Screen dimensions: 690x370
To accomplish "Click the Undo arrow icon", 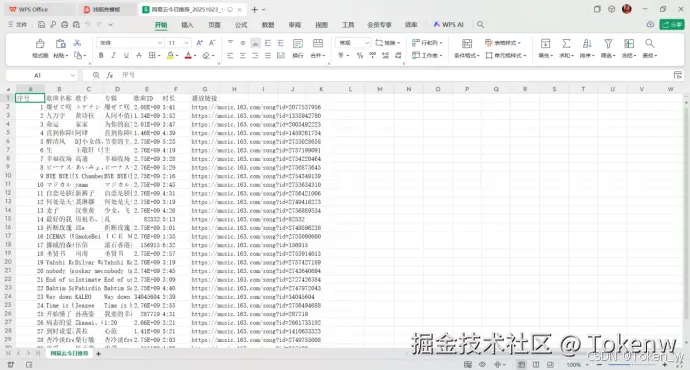I will coord(88,25).
